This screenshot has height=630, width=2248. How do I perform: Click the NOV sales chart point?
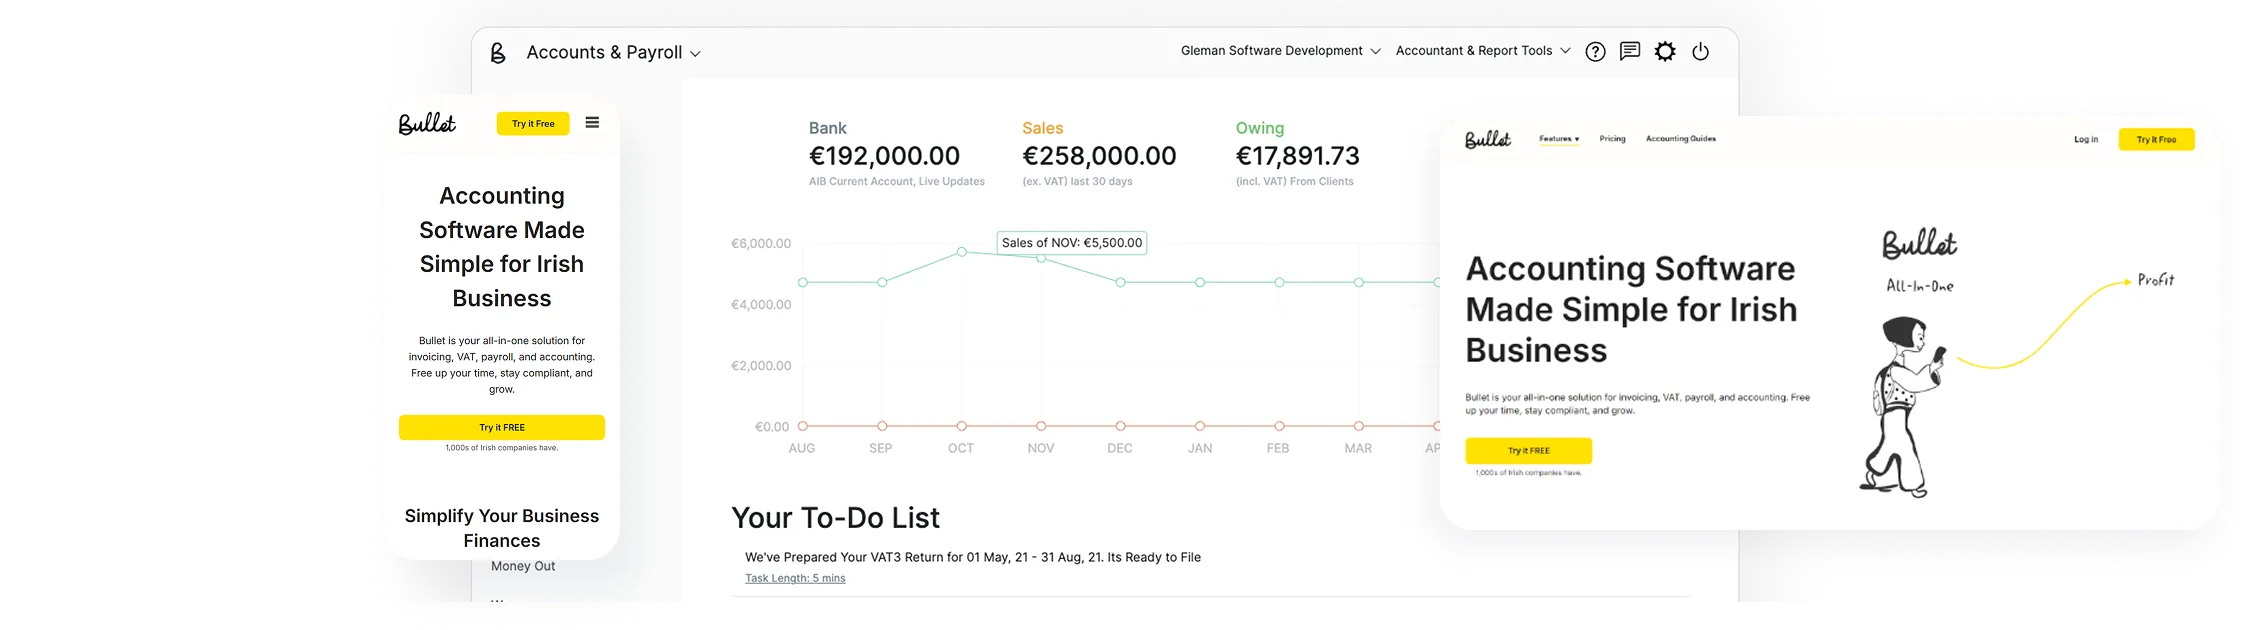click(x=1041, y=258)
